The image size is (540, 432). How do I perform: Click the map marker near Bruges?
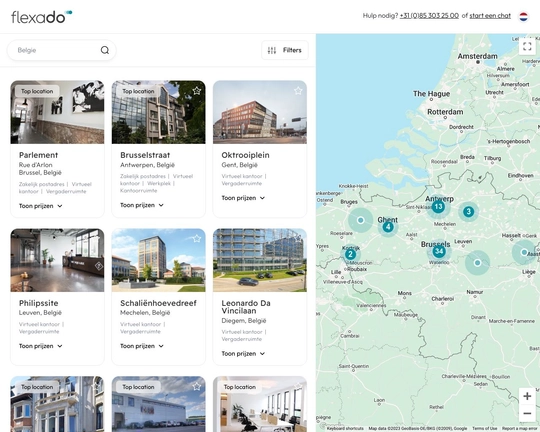coord(361,220)
